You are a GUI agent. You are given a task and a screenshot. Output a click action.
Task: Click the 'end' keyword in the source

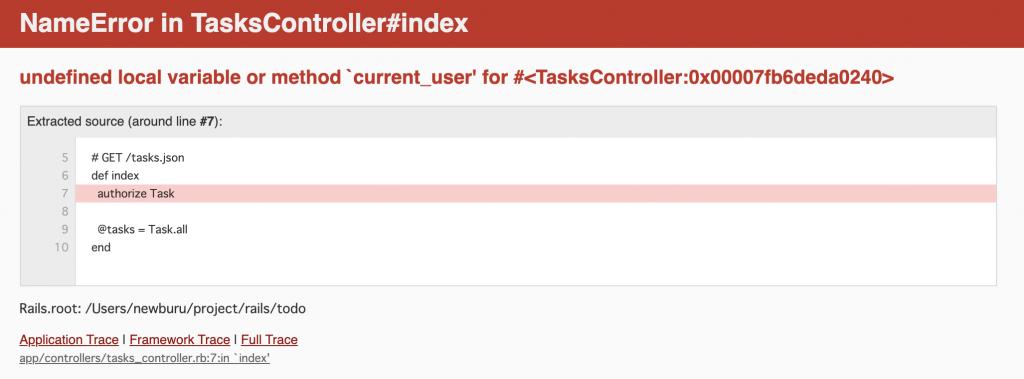(101, 248)
